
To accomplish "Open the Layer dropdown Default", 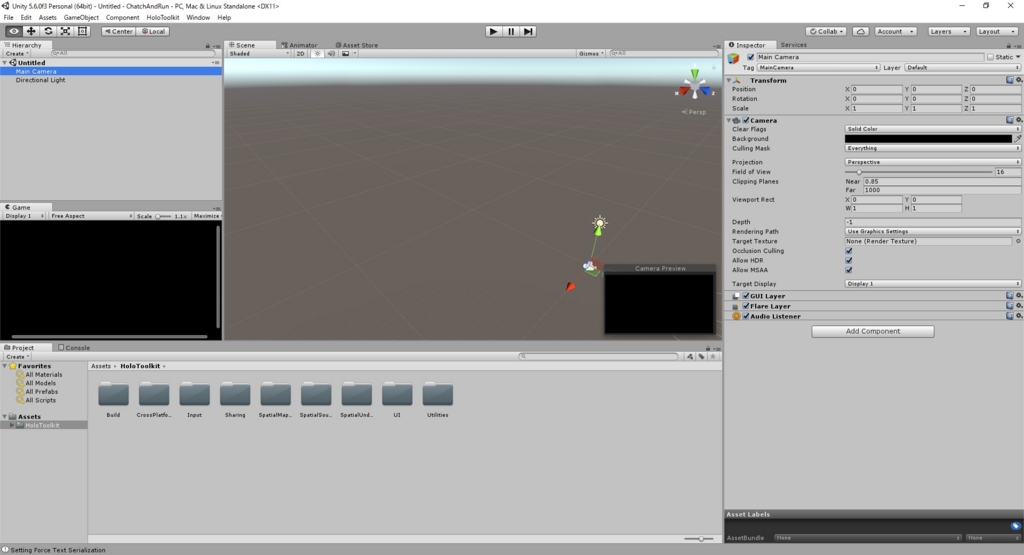I will click(x=962, y=67).
